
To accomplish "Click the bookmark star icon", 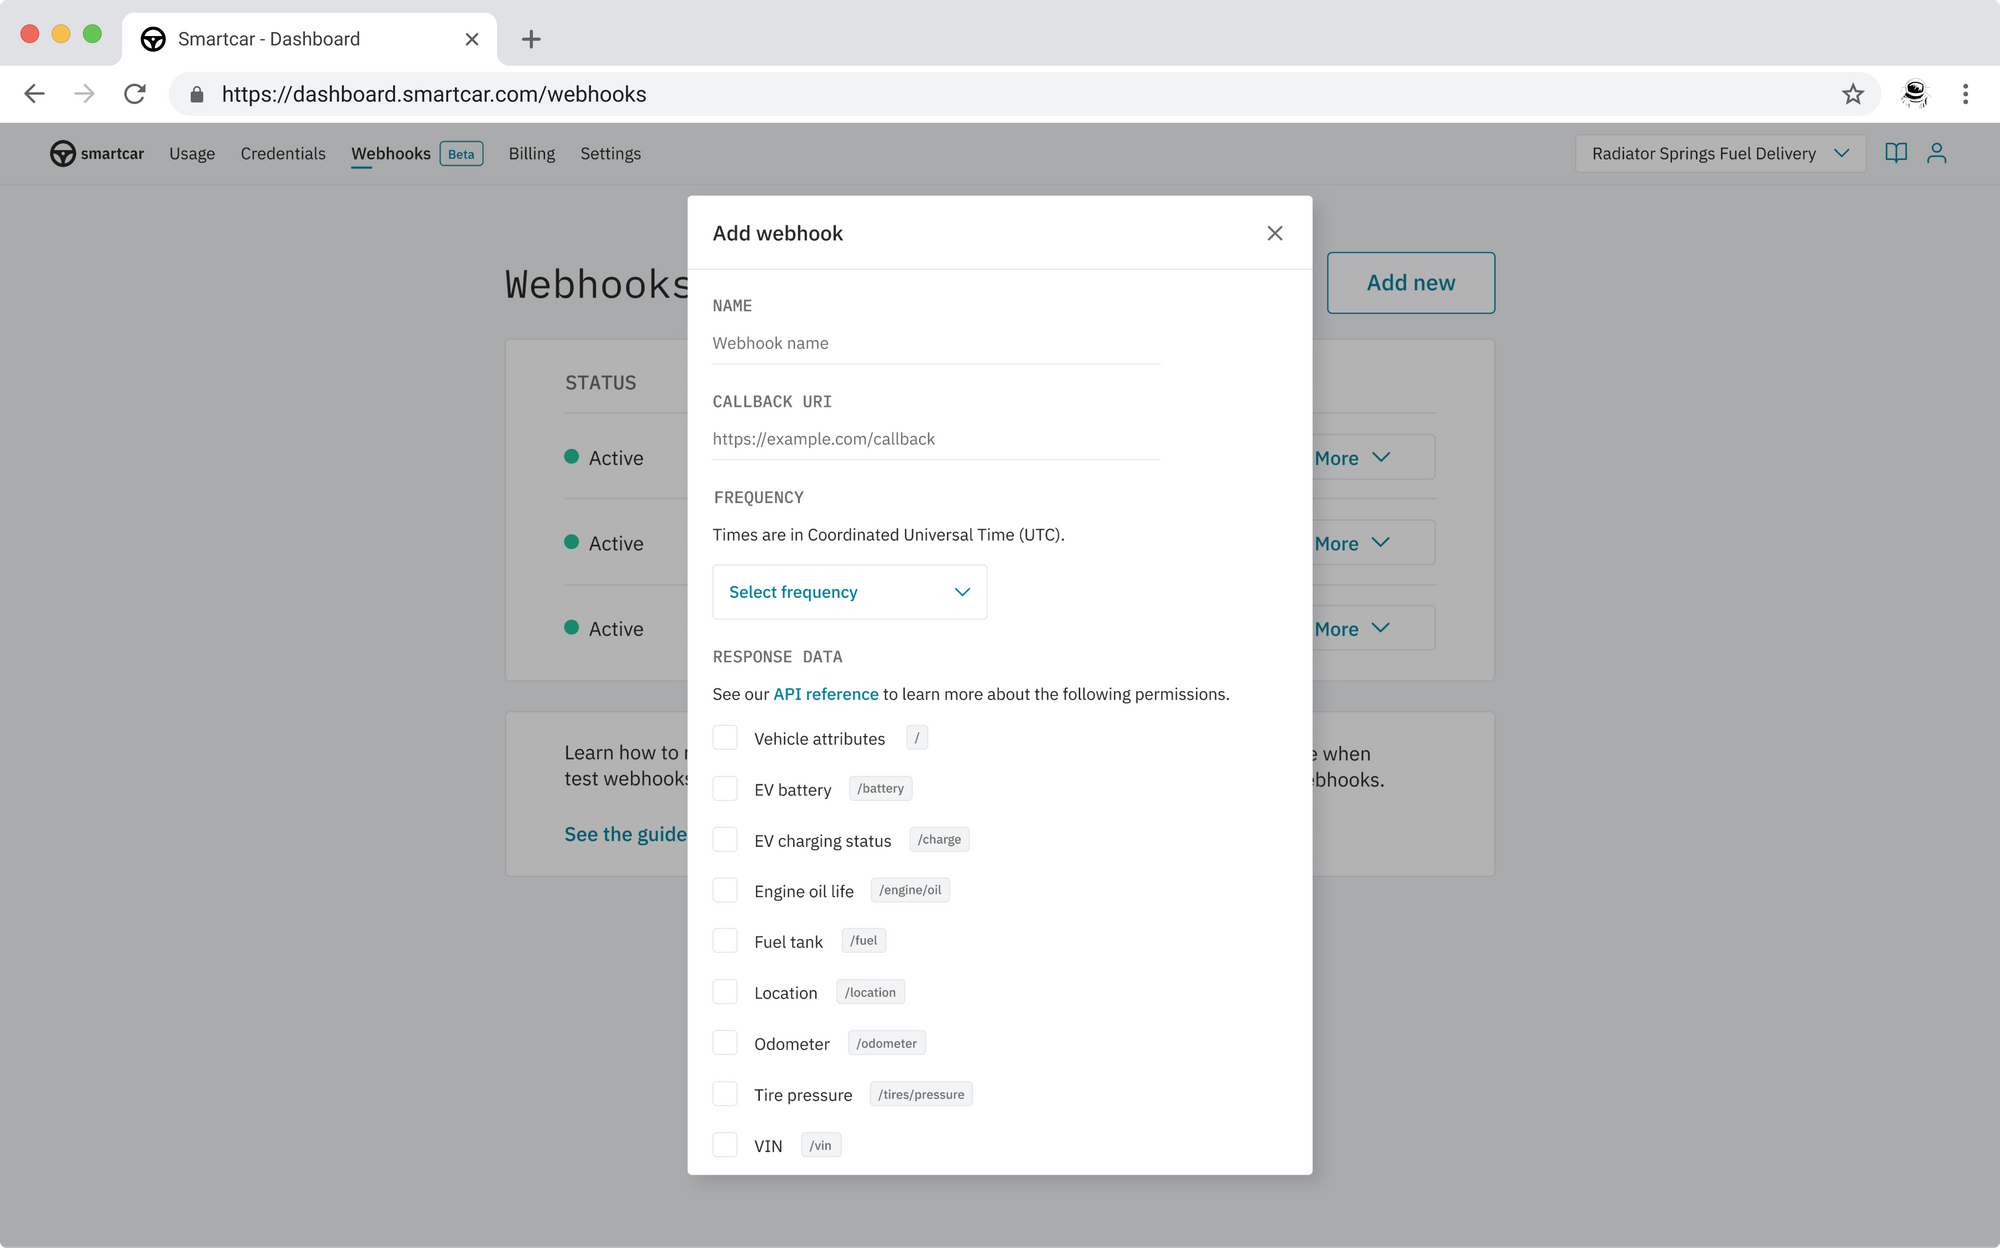I will pos(1852,93).
